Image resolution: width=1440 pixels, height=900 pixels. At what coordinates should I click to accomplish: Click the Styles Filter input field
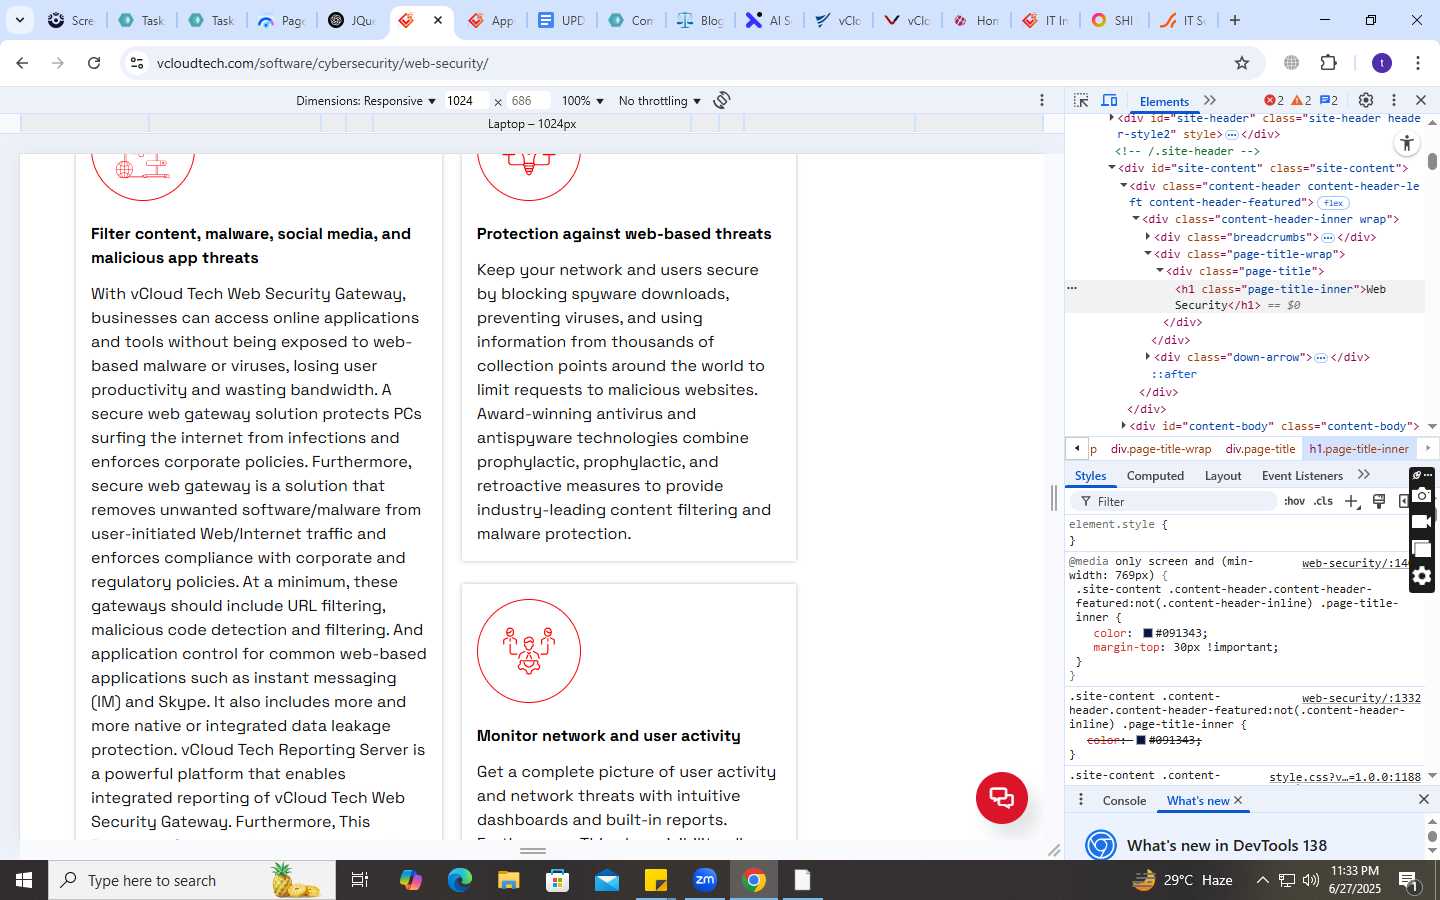1172,502
